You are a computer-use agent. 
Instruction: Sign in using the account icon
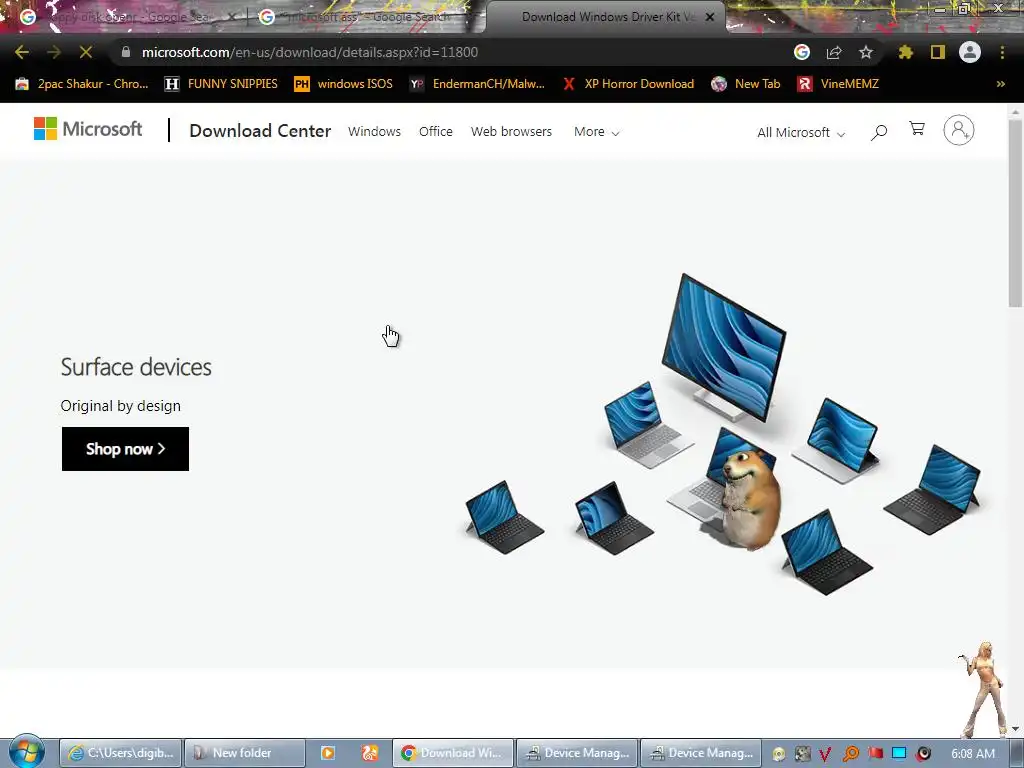coord(959,130)
